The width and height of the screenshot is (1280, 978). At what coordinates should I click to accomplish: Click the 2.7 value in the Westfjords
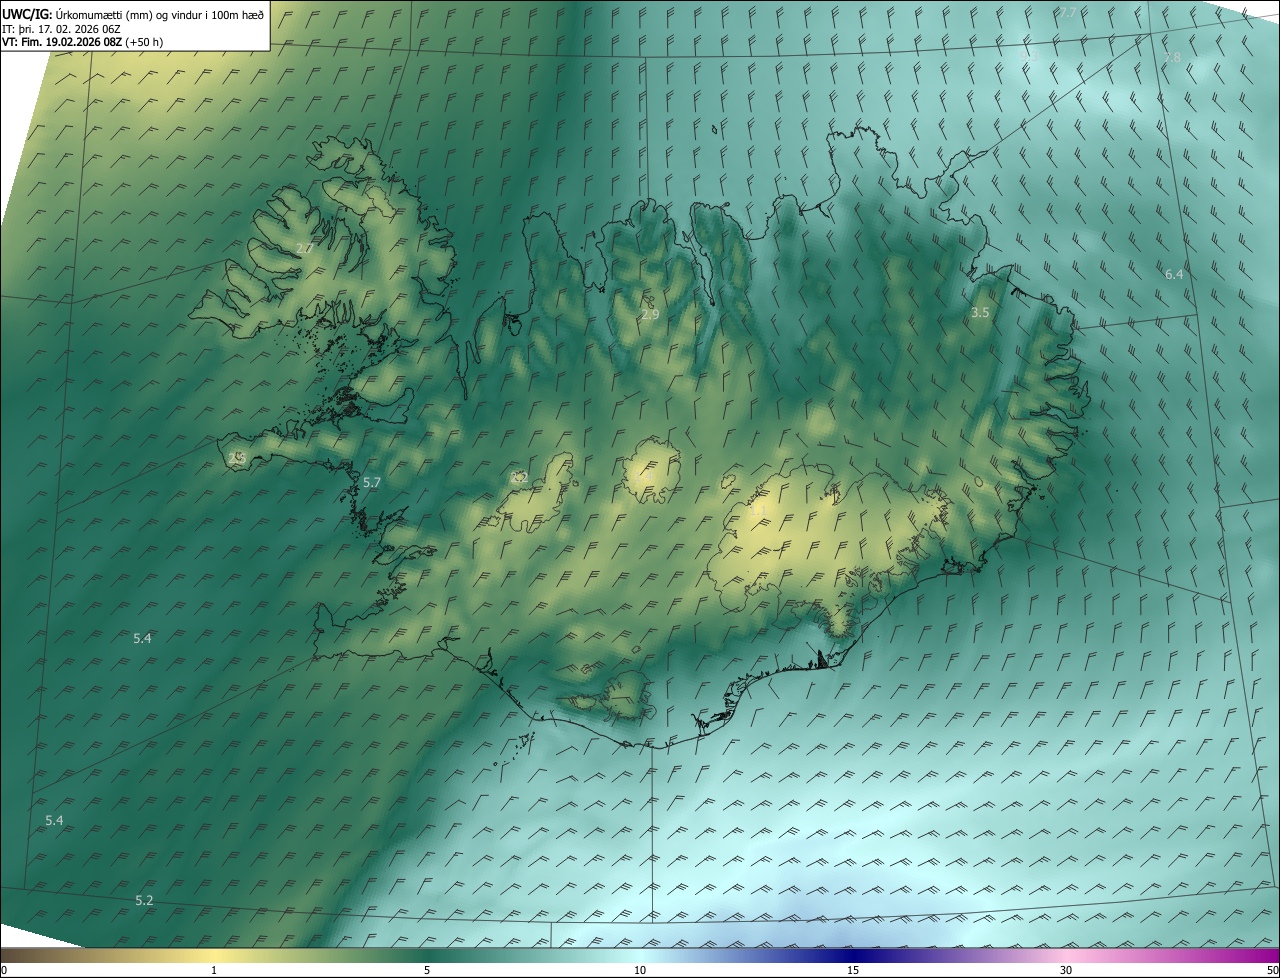305,248
